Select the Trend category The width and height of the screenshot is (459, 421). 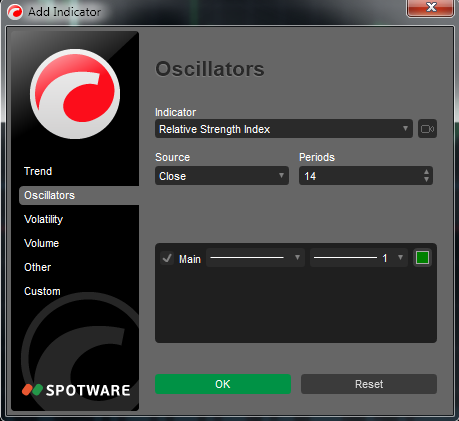tap(38, 171)
